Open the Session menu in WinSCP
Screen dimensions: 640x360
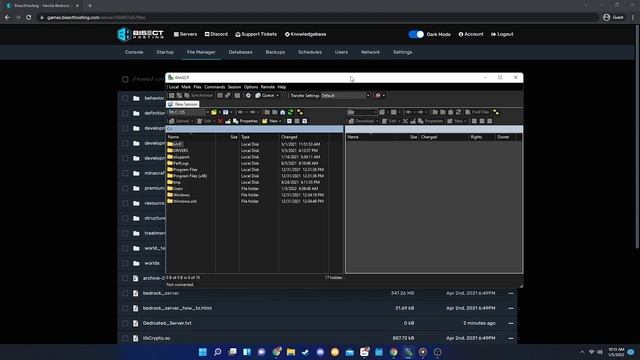click(234, 87)
